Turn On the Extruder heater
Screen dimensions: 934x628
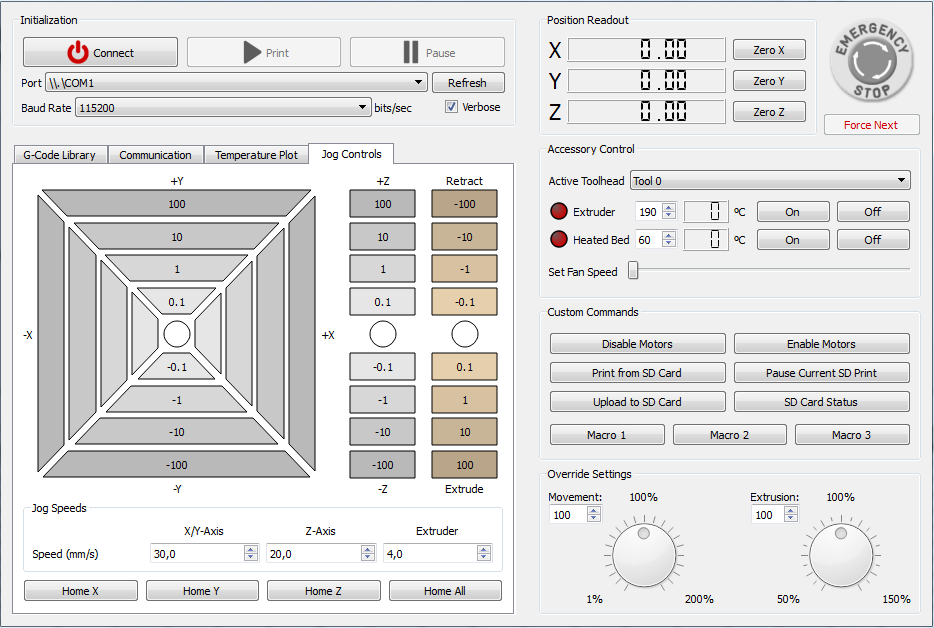[792, 211]
